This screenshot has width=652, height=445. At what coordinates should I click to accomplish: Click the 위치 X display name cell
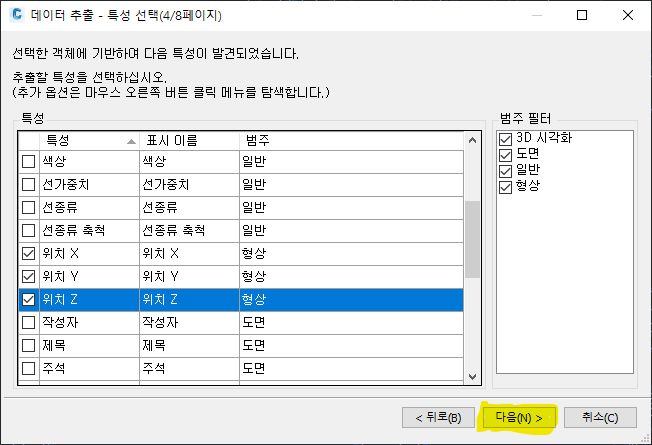point(189,253)
